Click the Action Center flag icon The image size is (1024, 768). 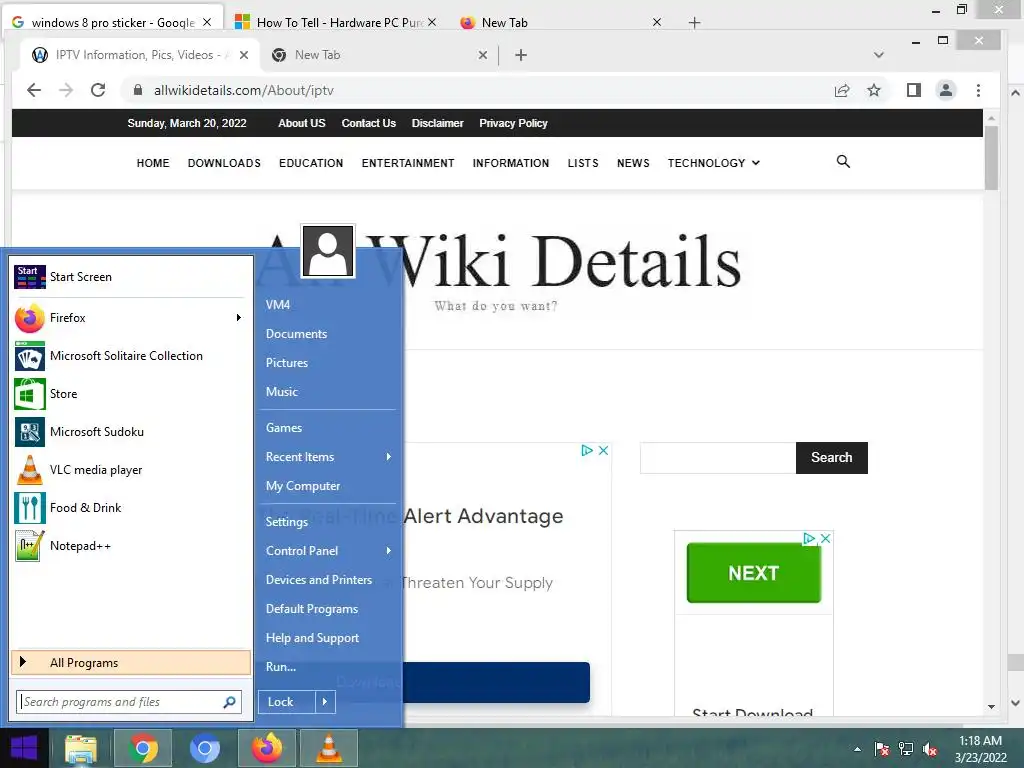pyautogui.click(x=882, y=749)
